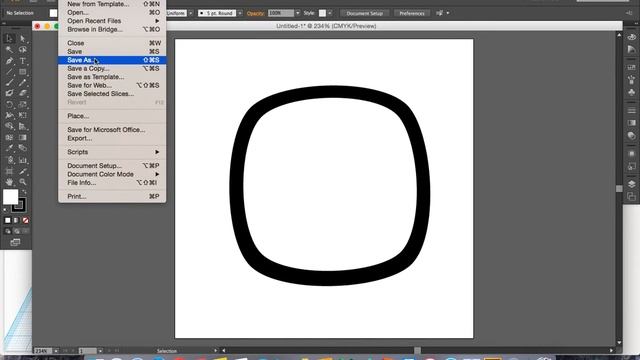Open the zoom level dropdown in status bar

tap(56, 351)
